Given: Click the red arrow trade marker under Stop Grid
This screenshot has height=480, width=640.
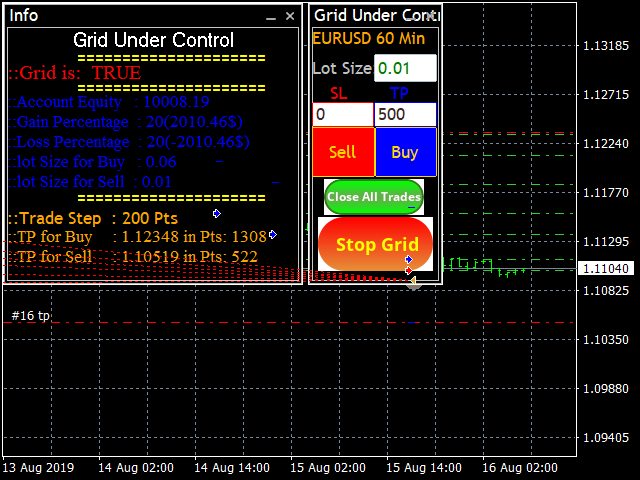Looking at the screenshot, I should tap(409, 270).
